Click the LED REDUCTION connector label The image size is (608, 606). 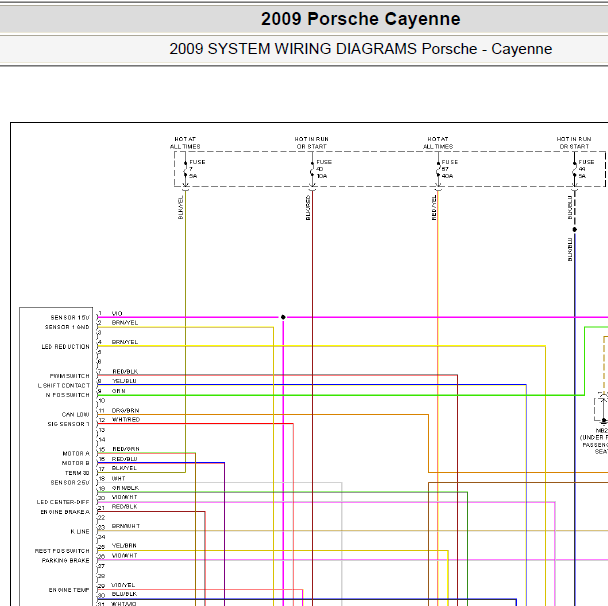[x=66, y=347]
